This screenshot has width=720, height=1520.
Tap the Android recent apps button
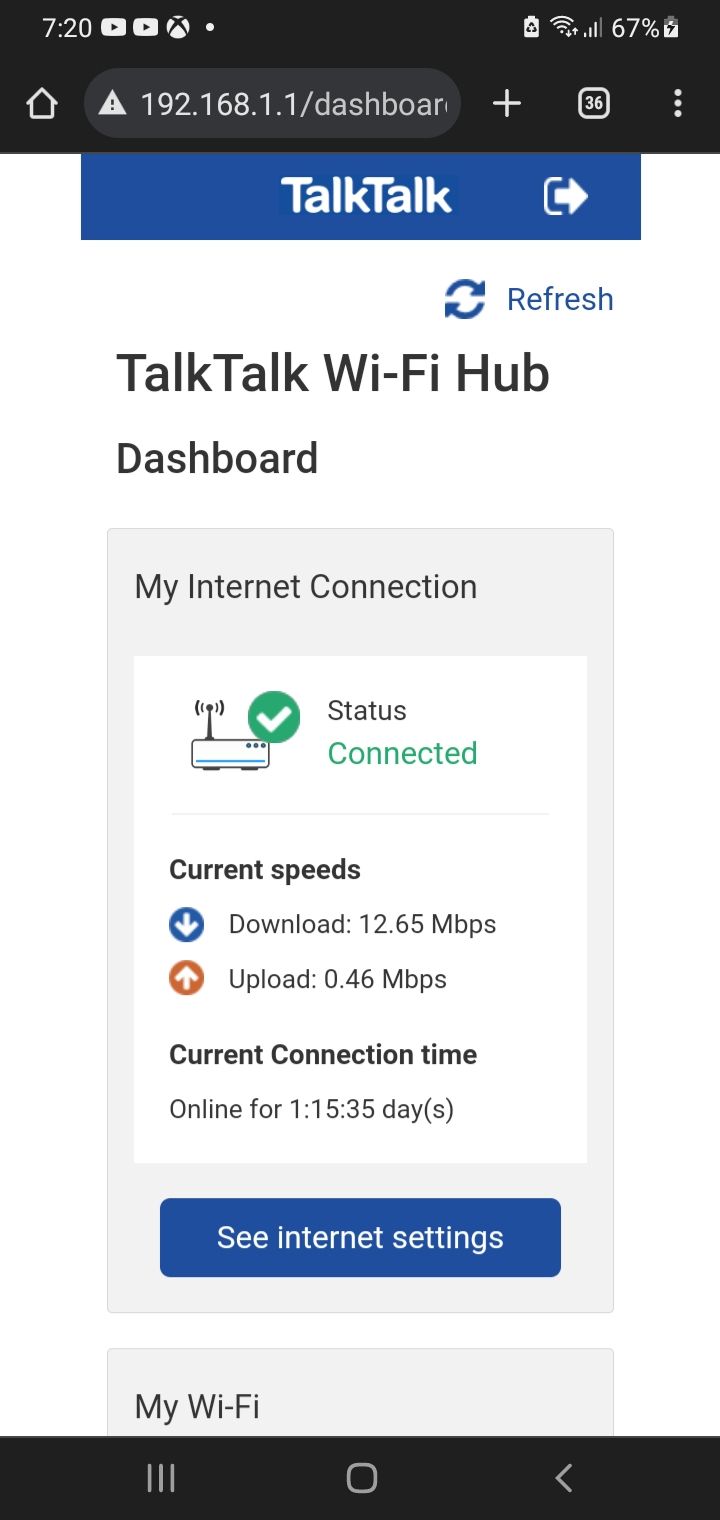(x=161, y=1478)
